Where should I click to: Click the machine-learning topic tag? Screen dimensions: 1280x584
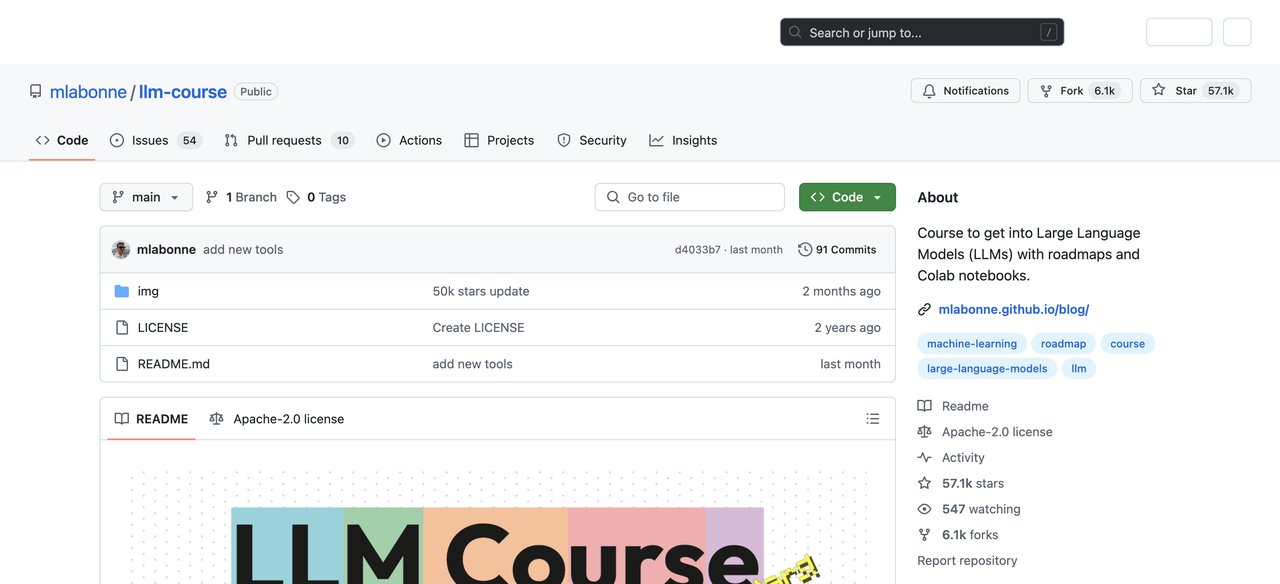(x=972, y=343)
